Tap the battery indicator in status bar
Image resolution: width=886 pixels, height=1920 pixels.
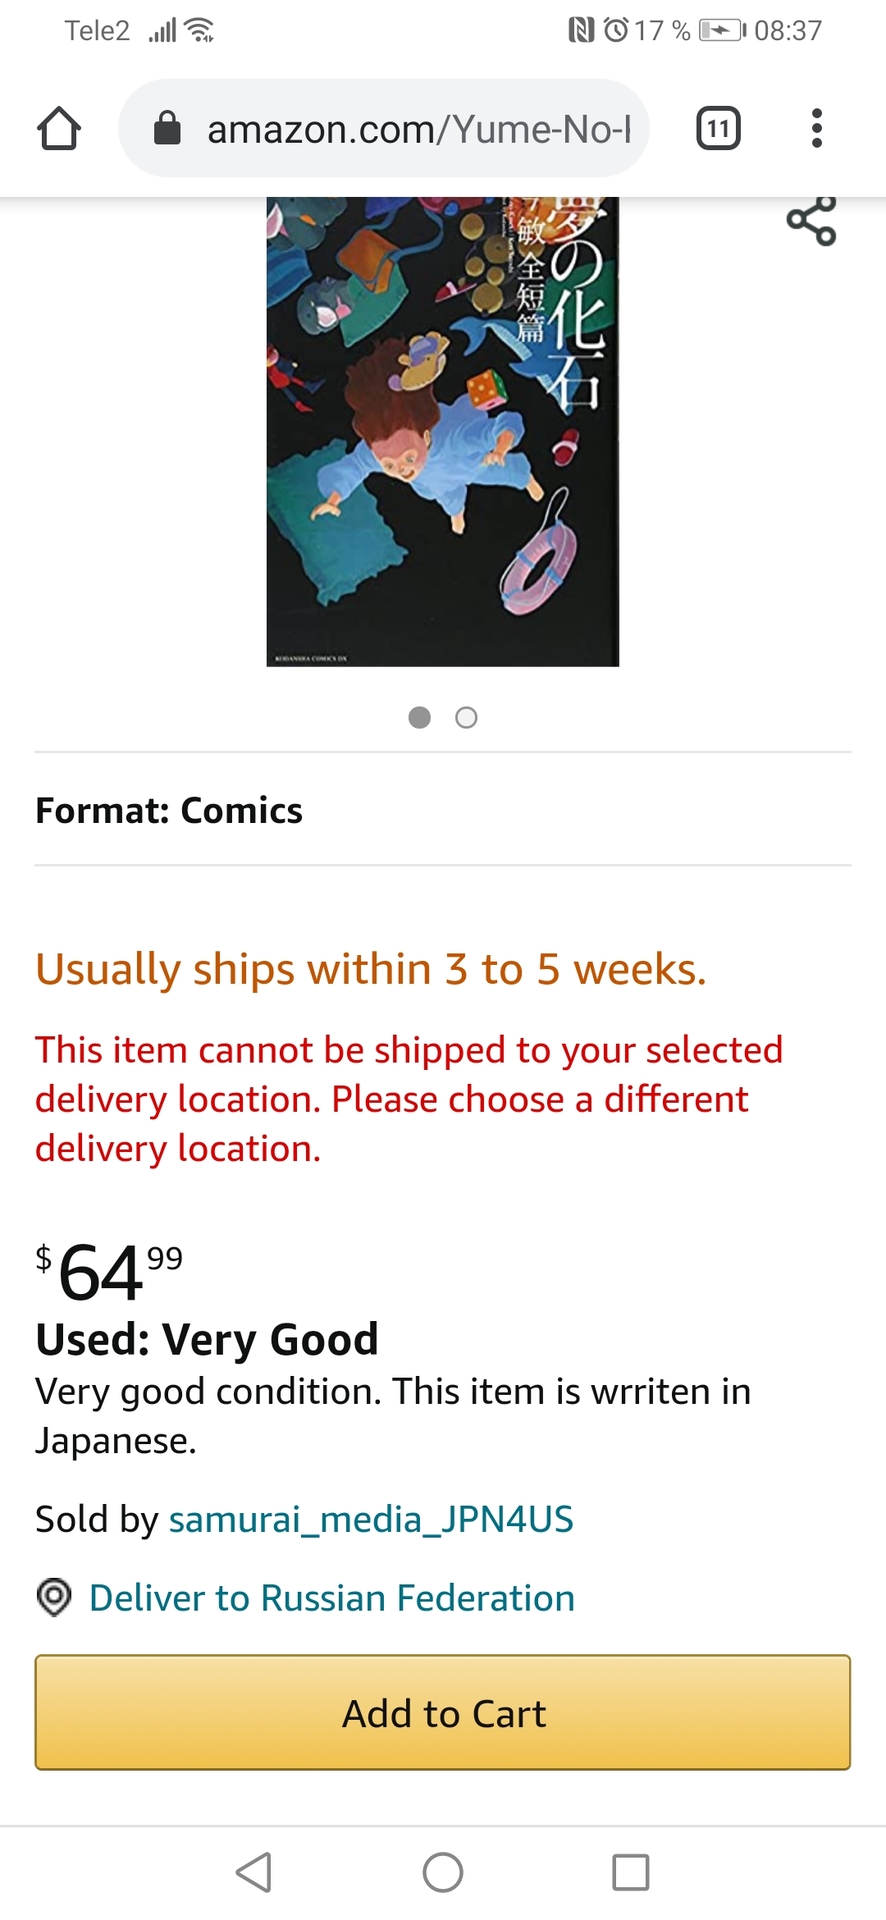[721, 30]
